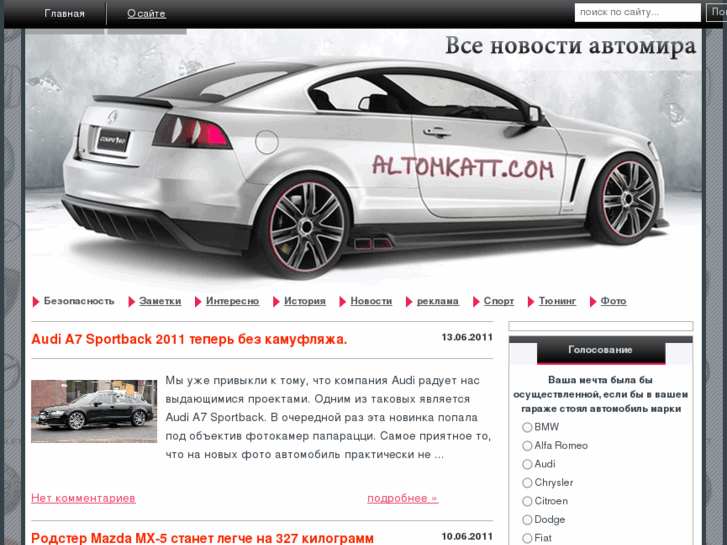Select the Fiat poll option
Image resolution: width=727 pixels, height=545 pixels.
[x=527, y=539]
